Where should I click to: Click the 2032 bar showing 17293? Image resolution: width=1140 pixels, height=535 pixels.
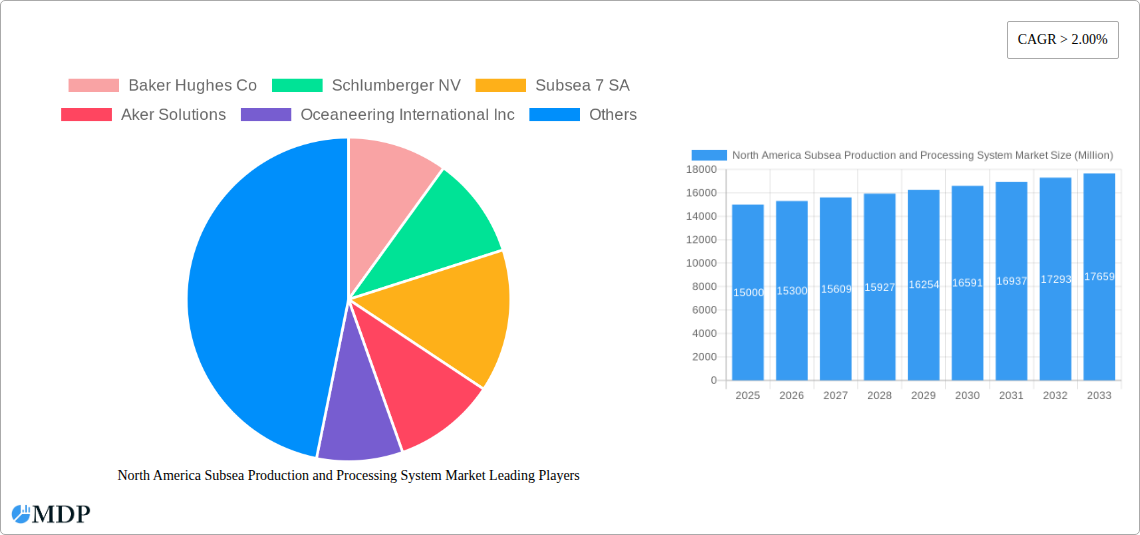pos(1055,278)
